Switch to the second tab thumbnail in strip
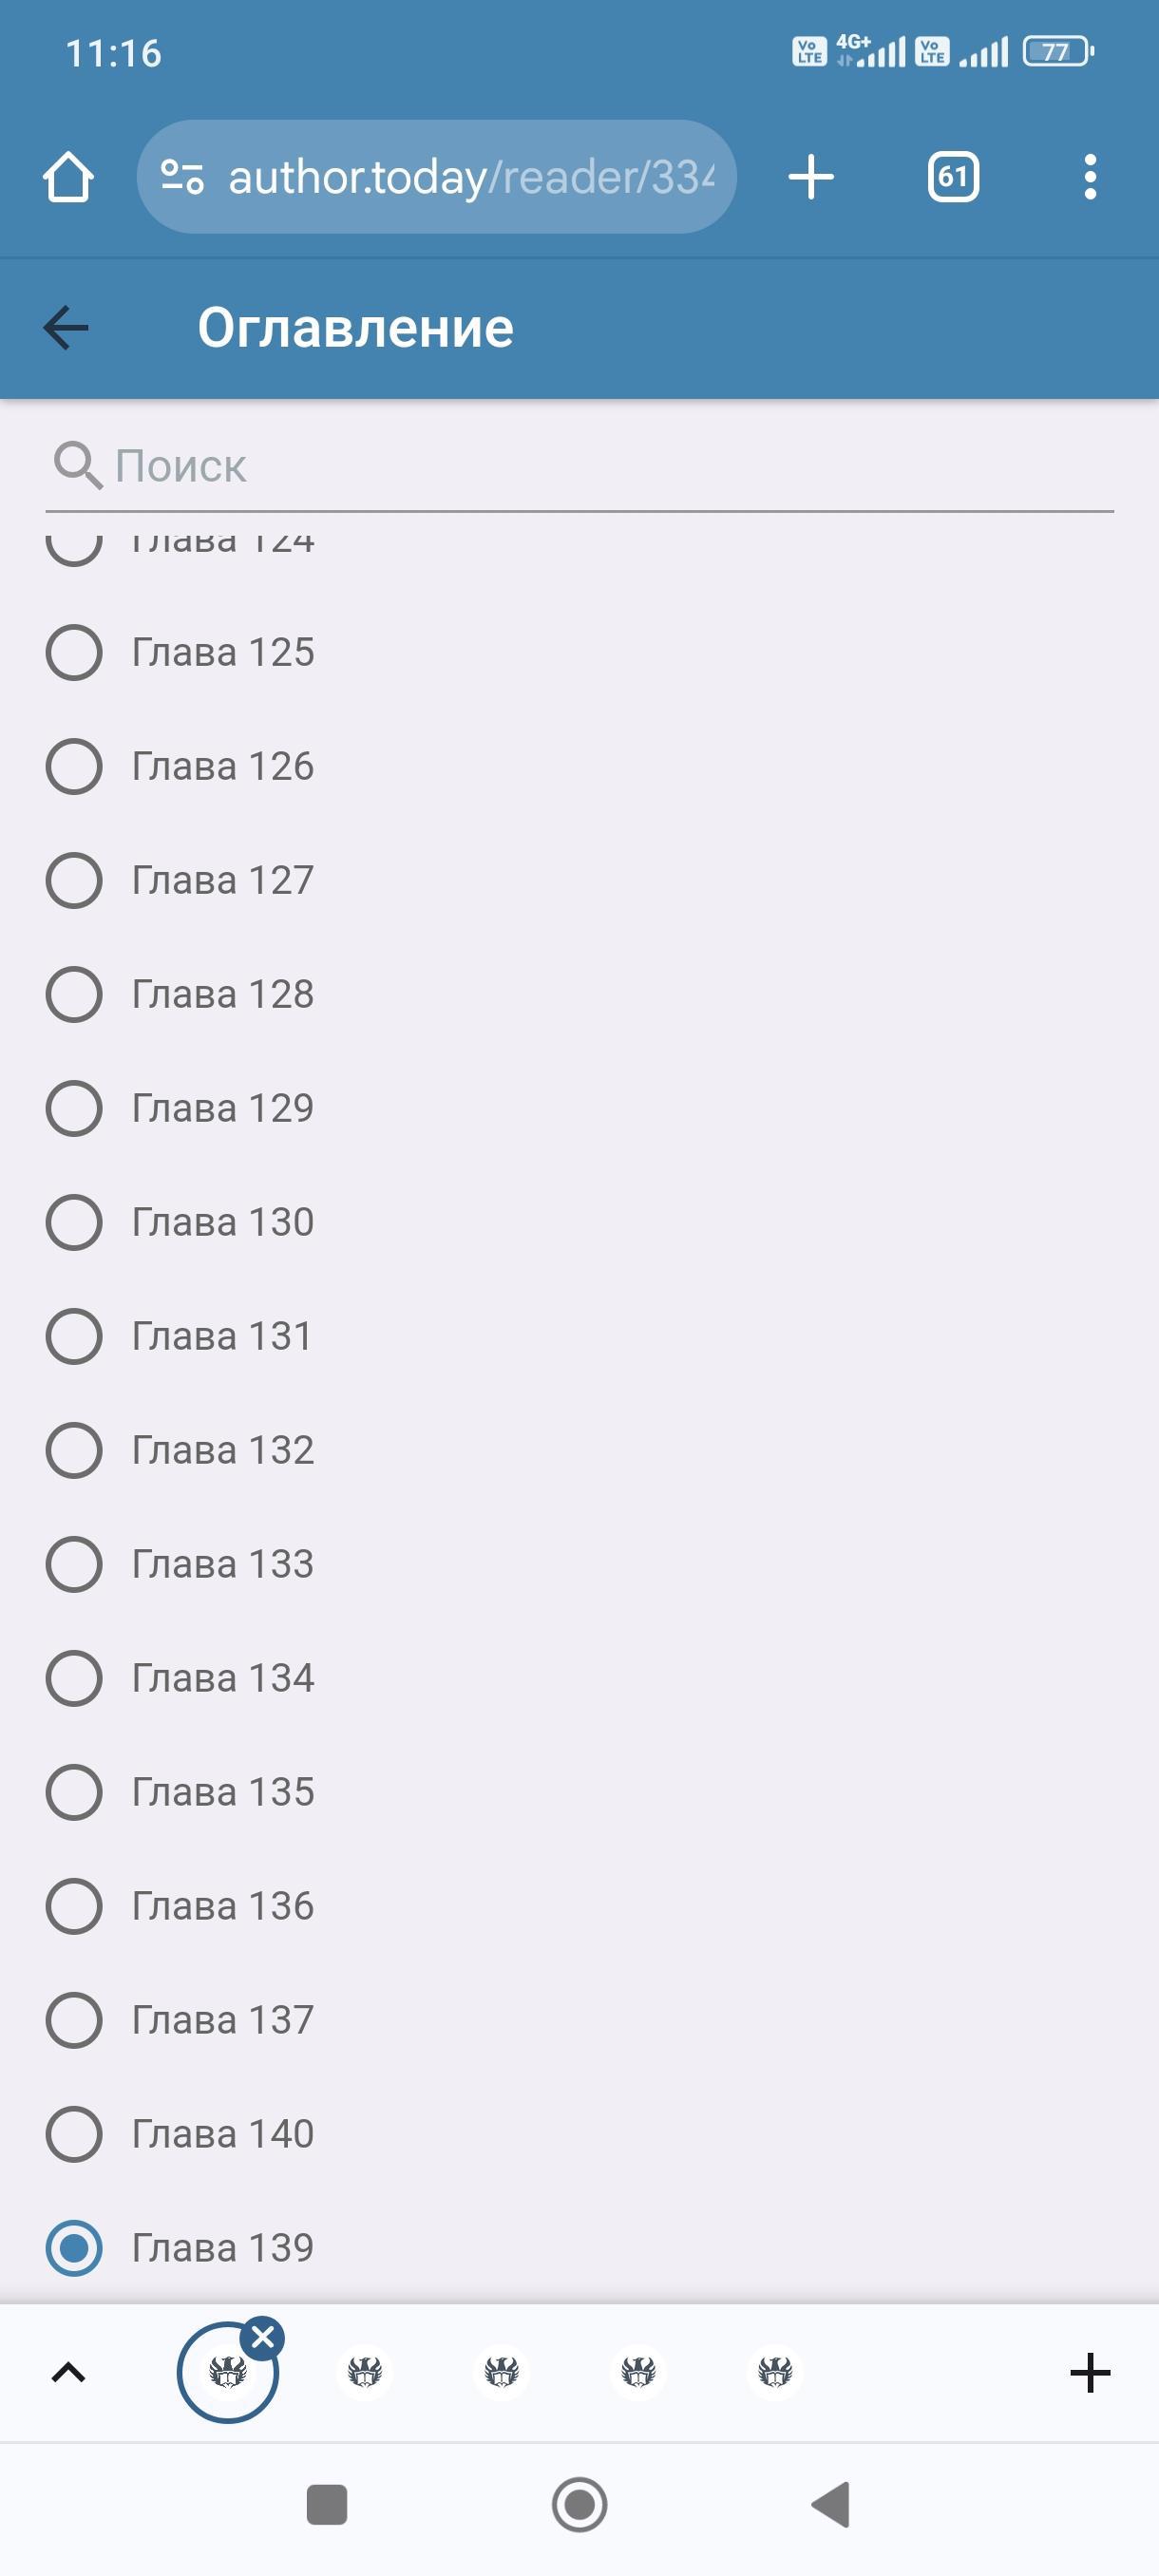The width and height of the screenshot is (1159, 2576). pyautogui.click(x=365, y=2372)
